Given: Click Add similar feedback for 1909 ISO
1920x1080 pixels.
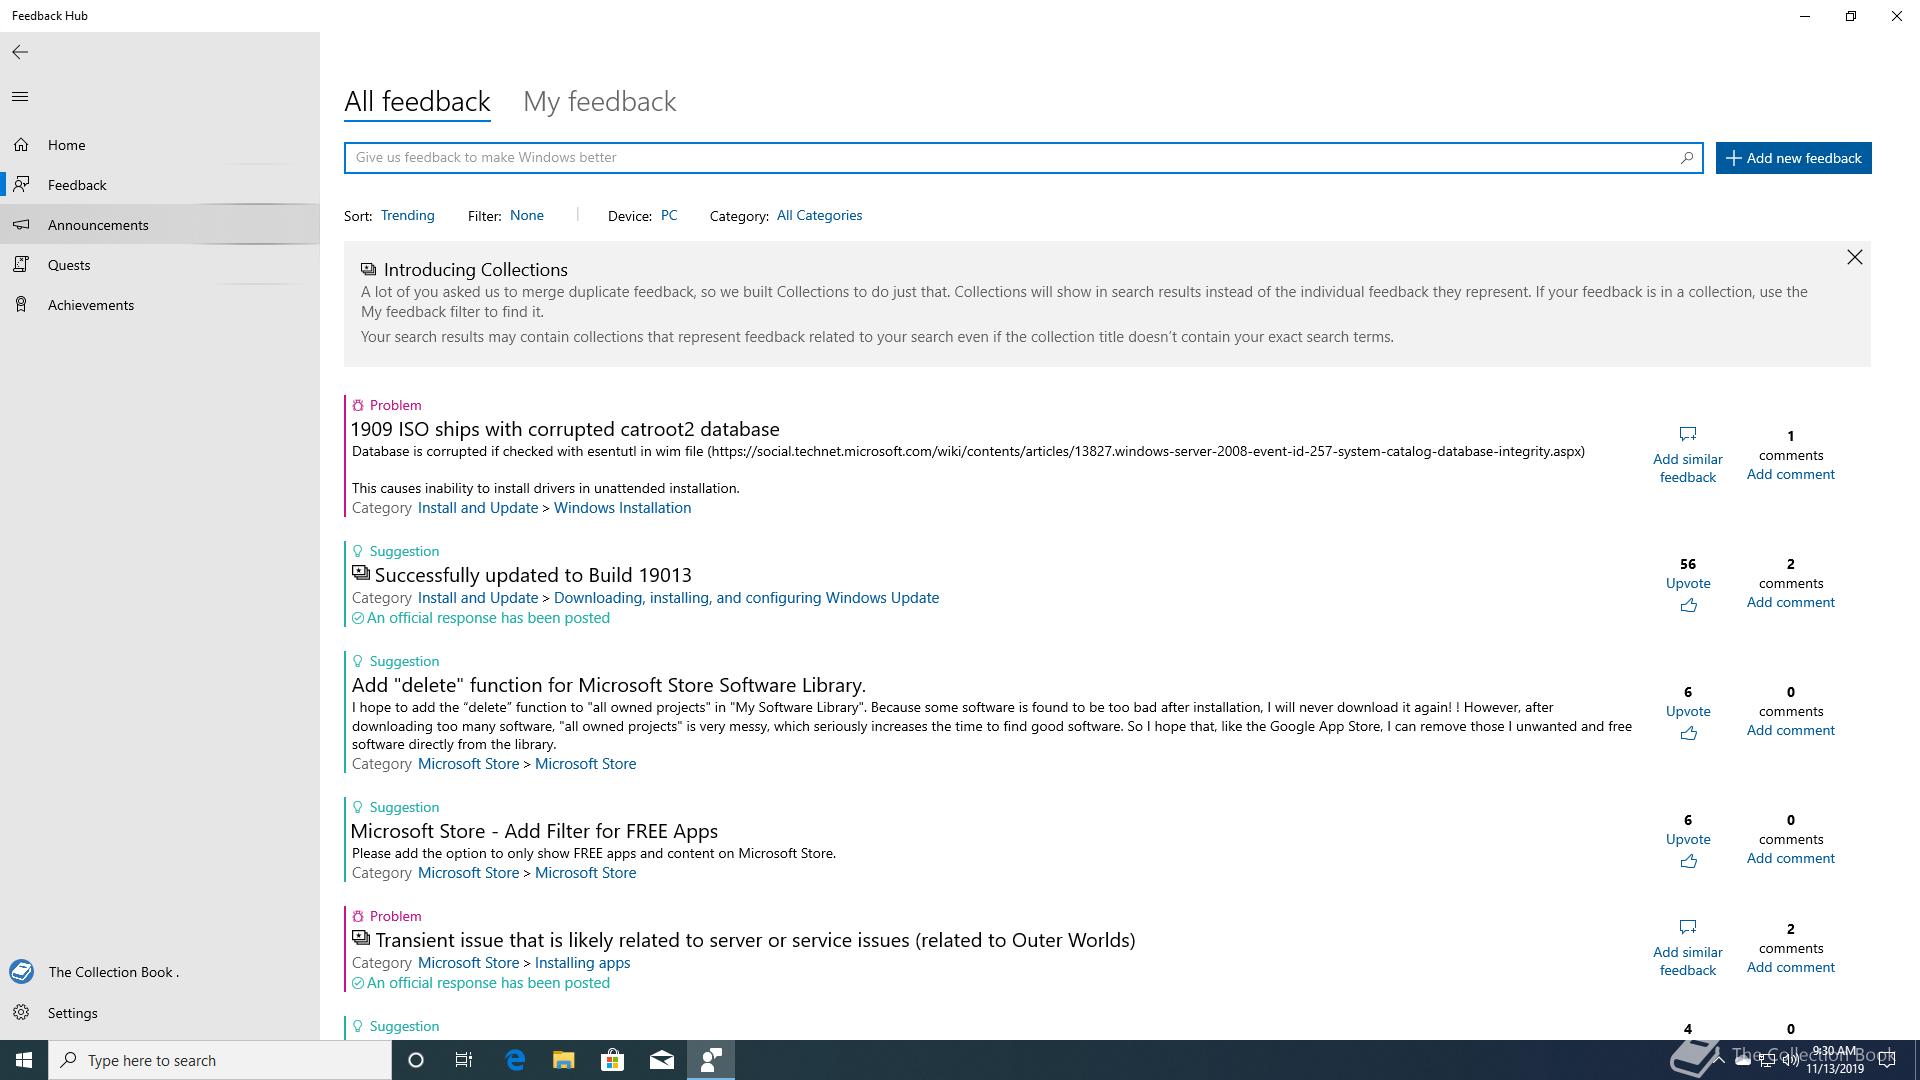Looking at the screenshot, I should 1688,457.
